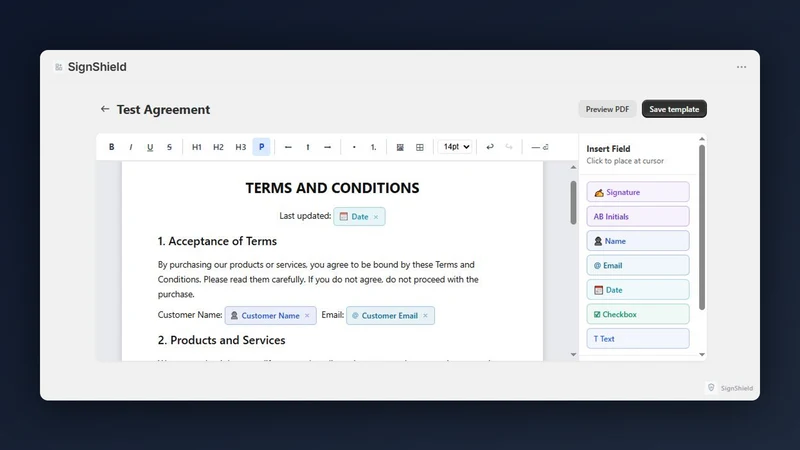Insert a Checkbox field from sidebar
This screenshot has width=800, height=450.
(x=638, y=314)
